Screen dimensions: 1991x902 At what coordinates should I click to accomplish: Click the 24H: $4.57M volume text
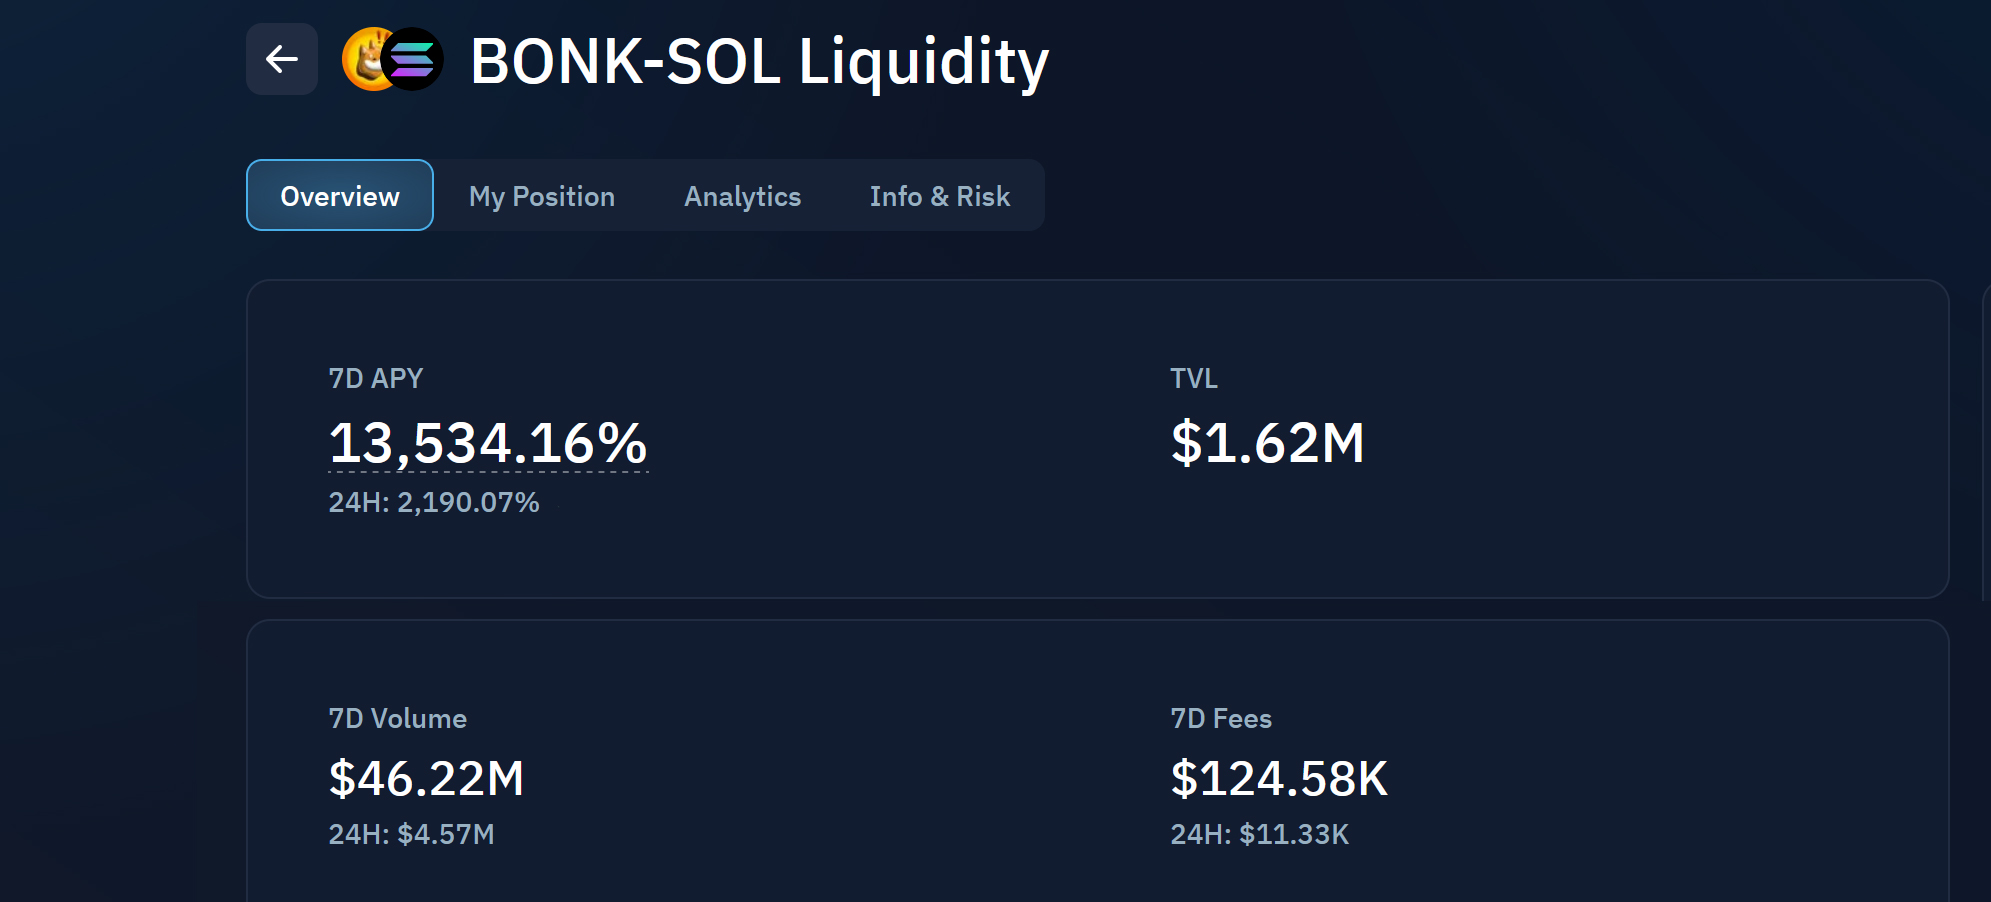pos(412,834)
